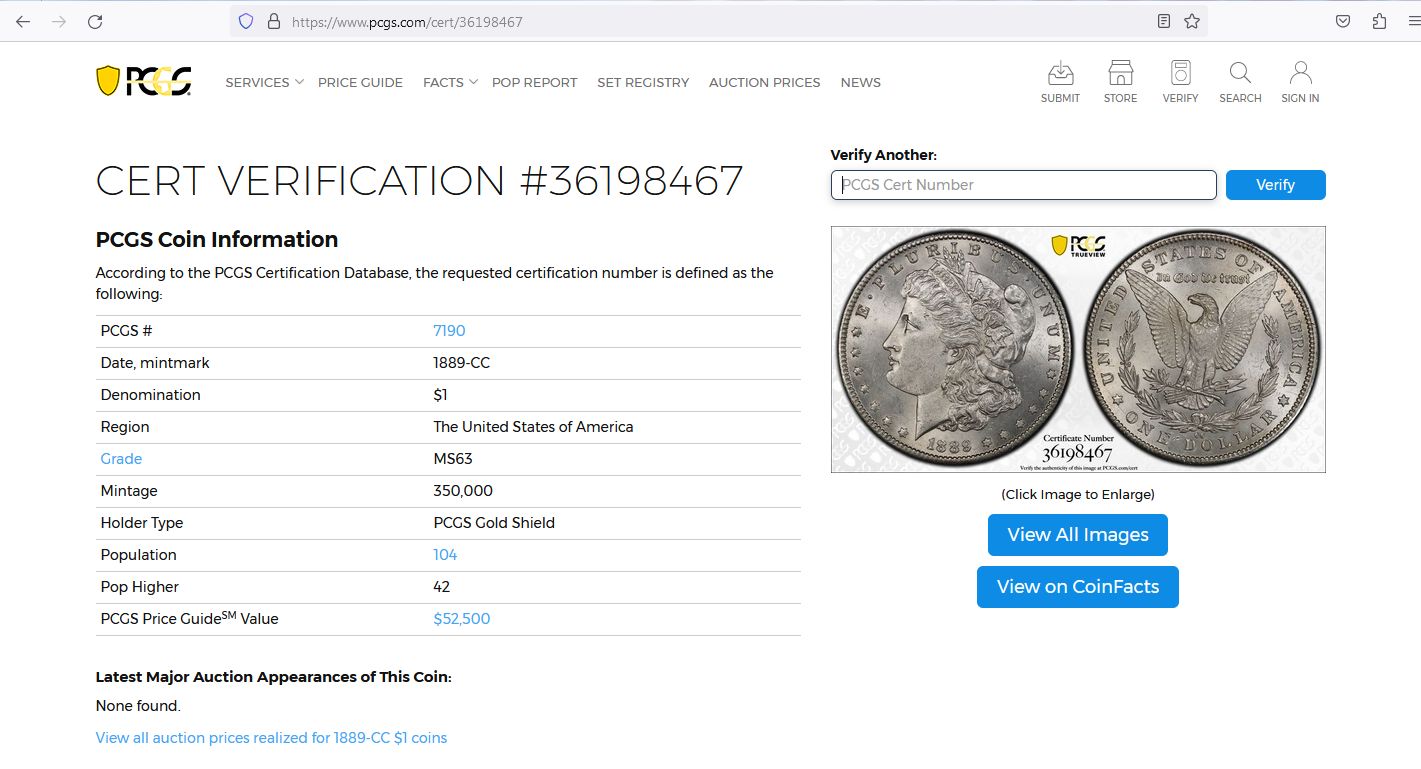Screen dimensions: 1421x769
Task: Open tracking protection shield icon in address bar
Action: click(x=246, y=21)
